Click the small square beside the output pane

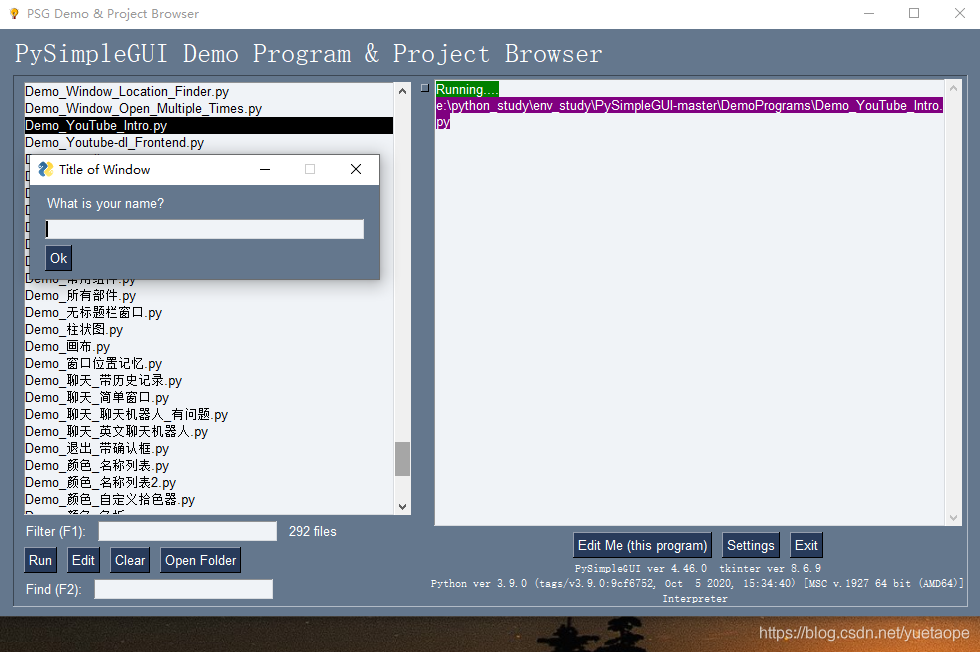pyautogui.click(x=425, y=88)
